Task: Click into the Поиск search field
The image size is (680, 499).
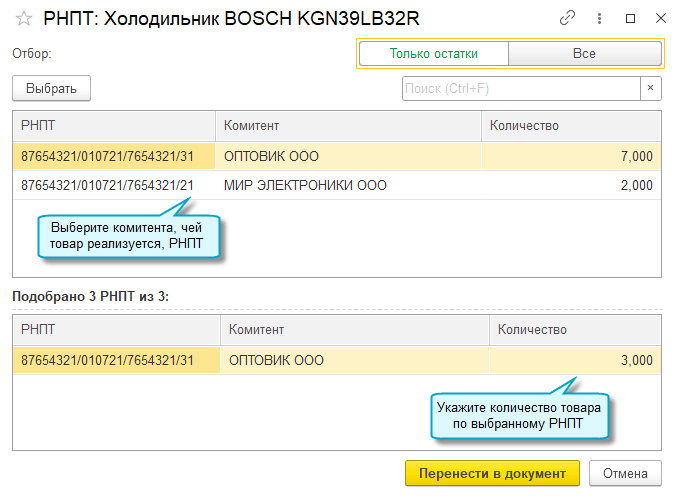Action: [520, 89]
